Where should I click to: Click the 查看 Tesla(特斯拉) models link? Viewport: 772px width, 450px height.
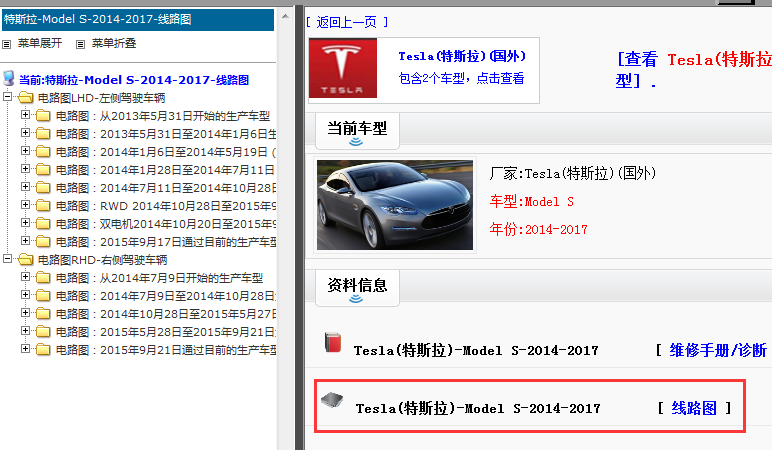pyautogui.click(x=694, y=69)
